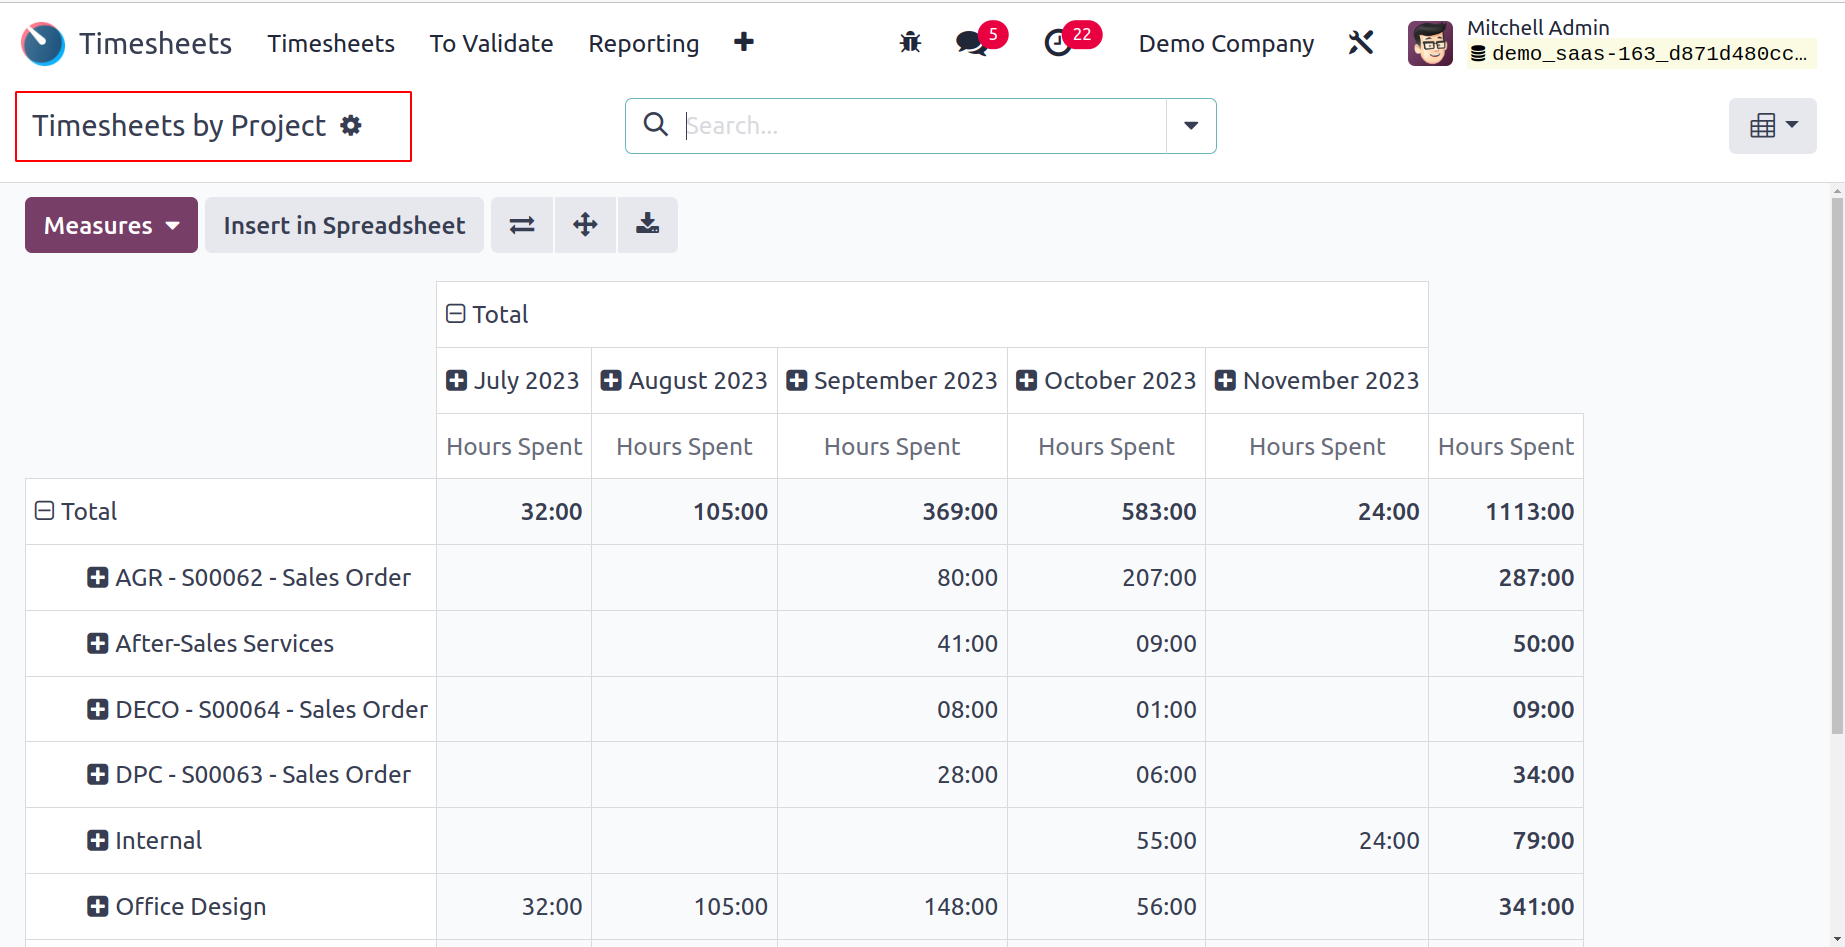
Task: Open the Timesheets menu
Action: tap(331, 43)
